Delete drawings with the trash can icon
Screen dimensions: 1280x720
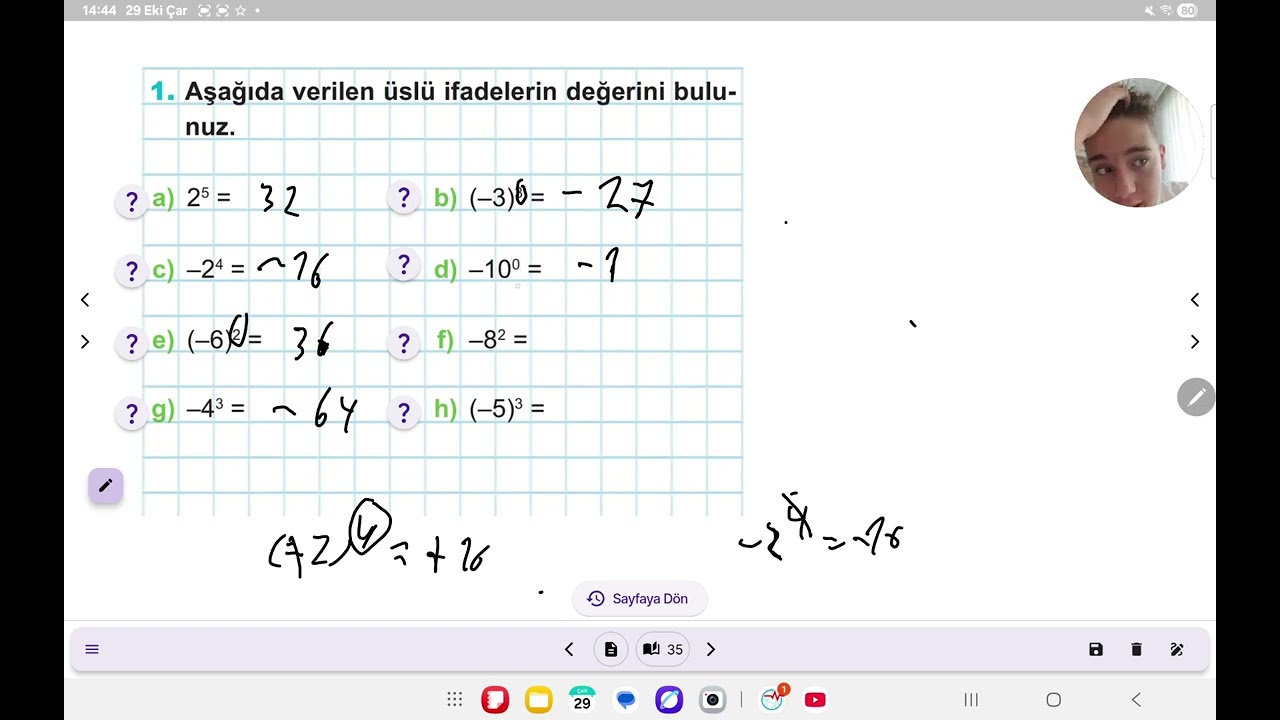coord(1136,650)
